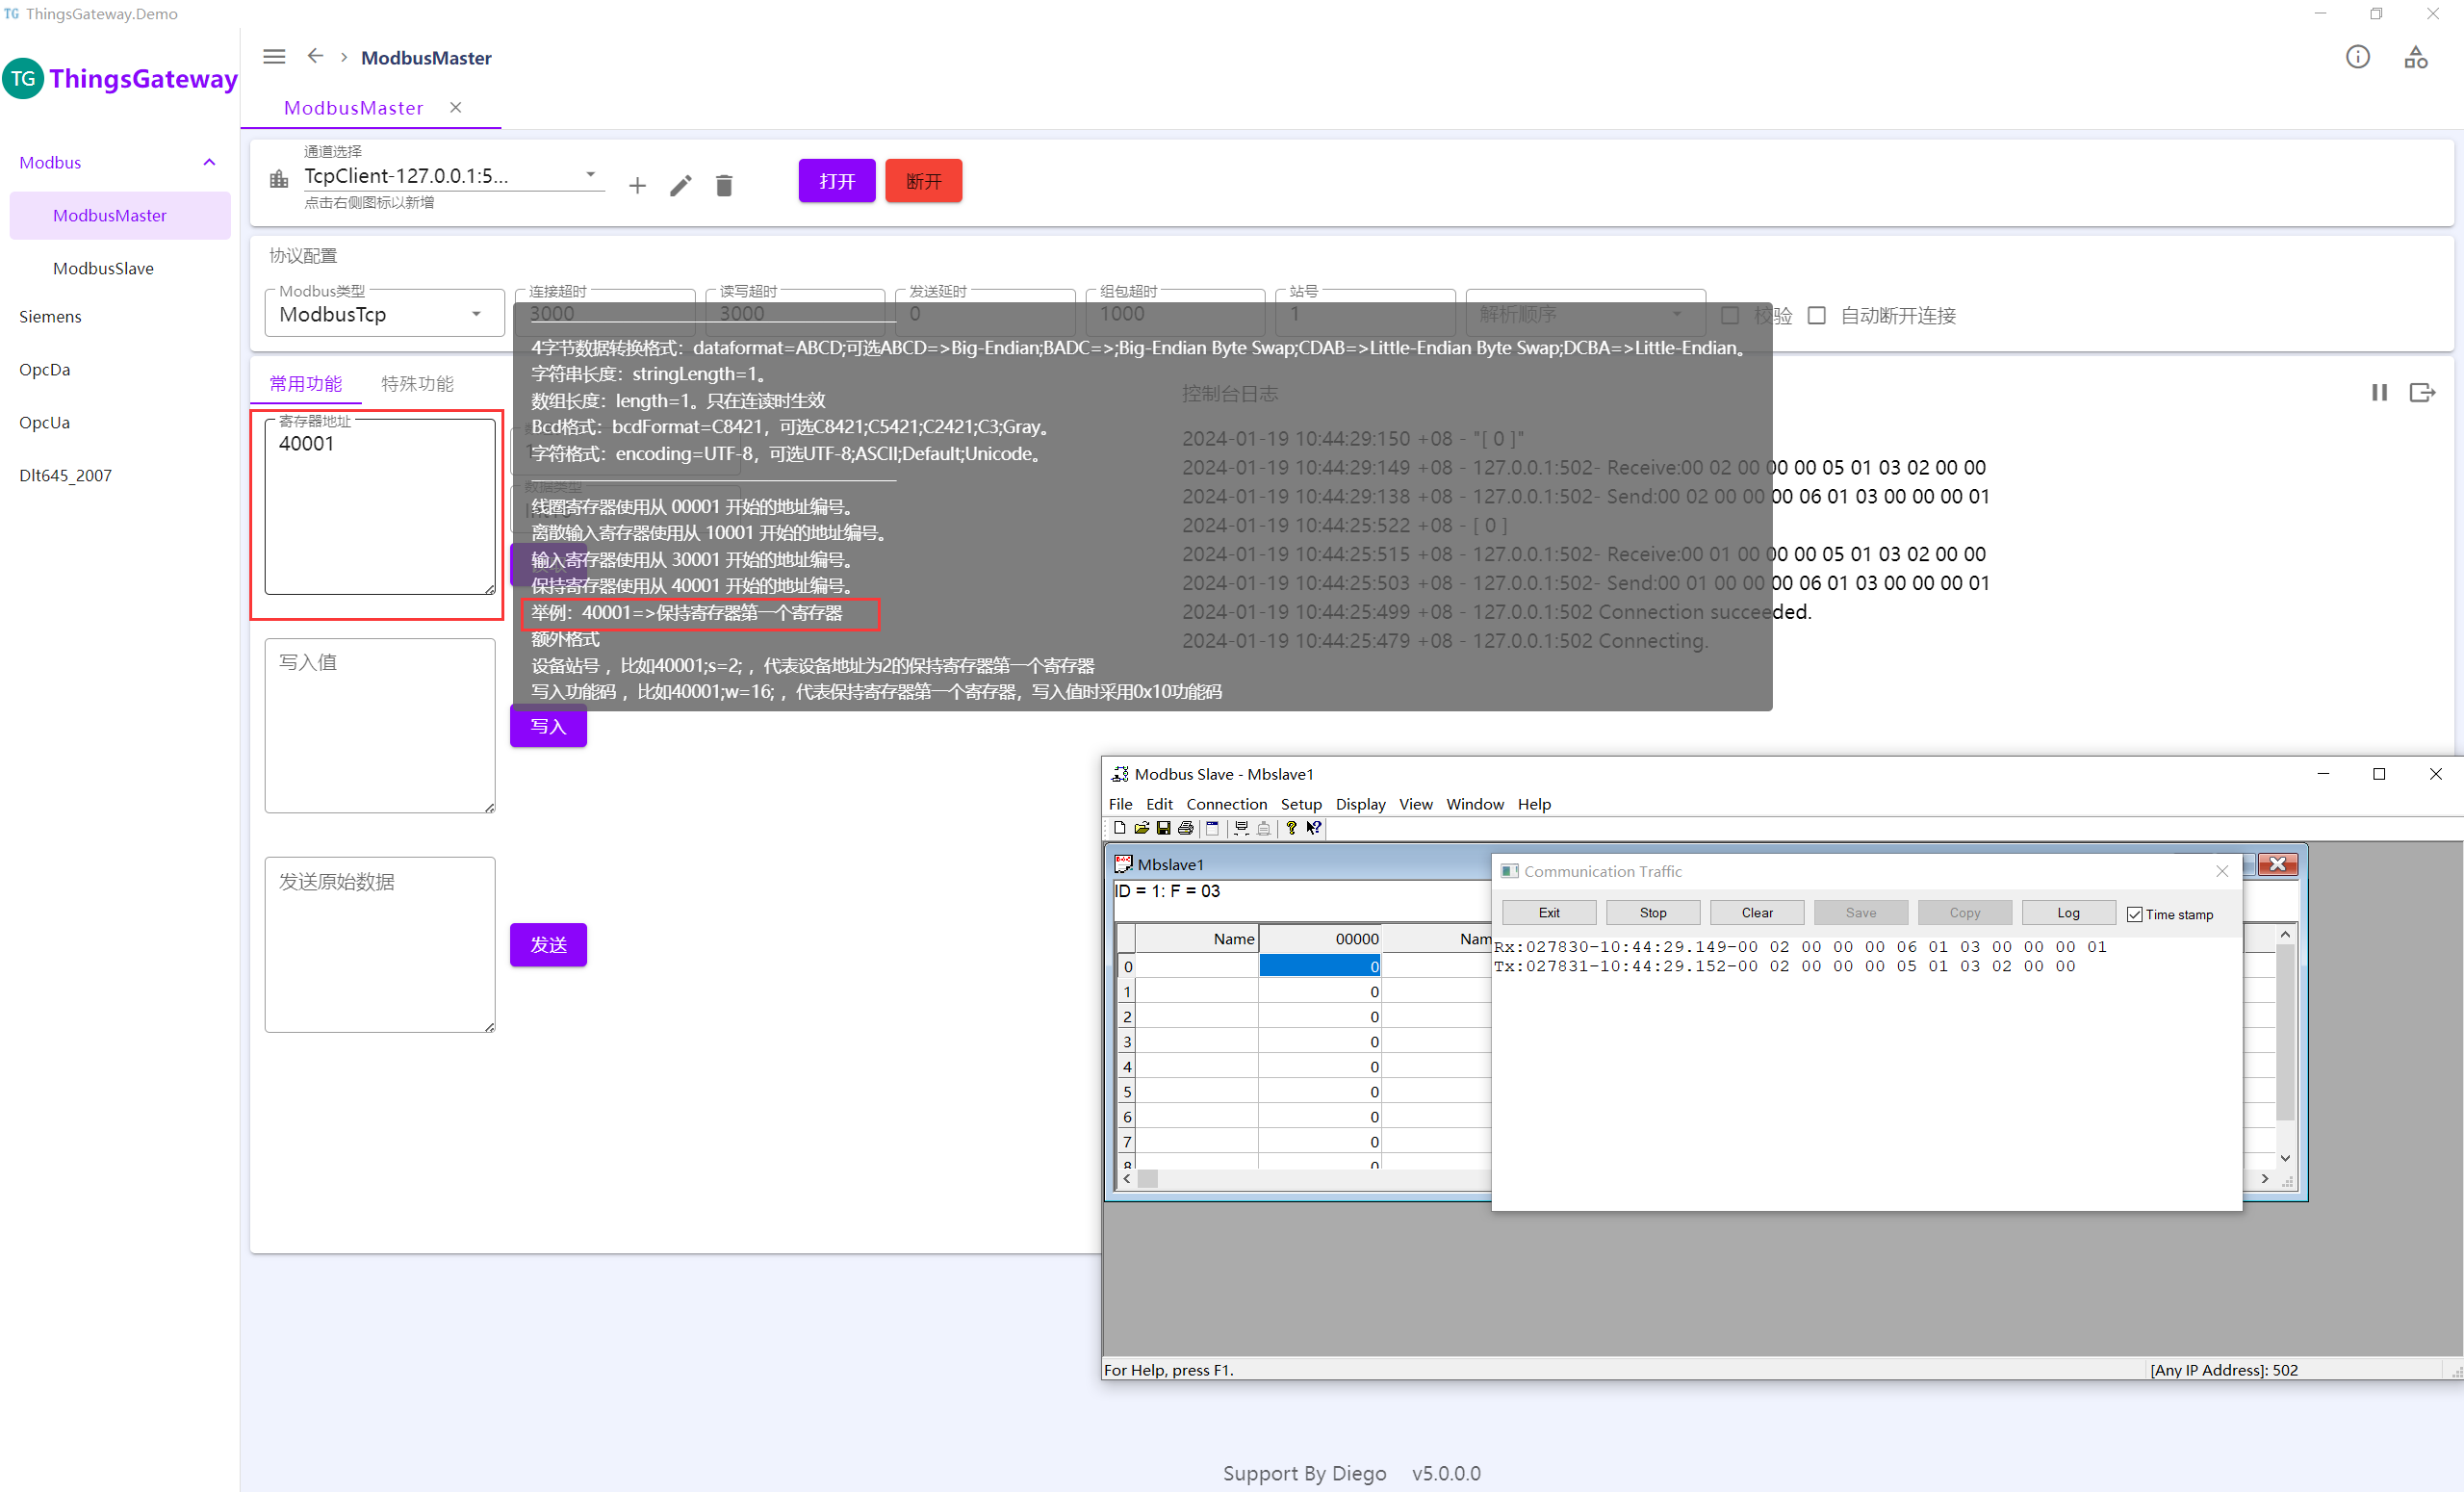Open the info icon in the header
This screenshot has height=1492, width=2464.
tap(2357, 57)
